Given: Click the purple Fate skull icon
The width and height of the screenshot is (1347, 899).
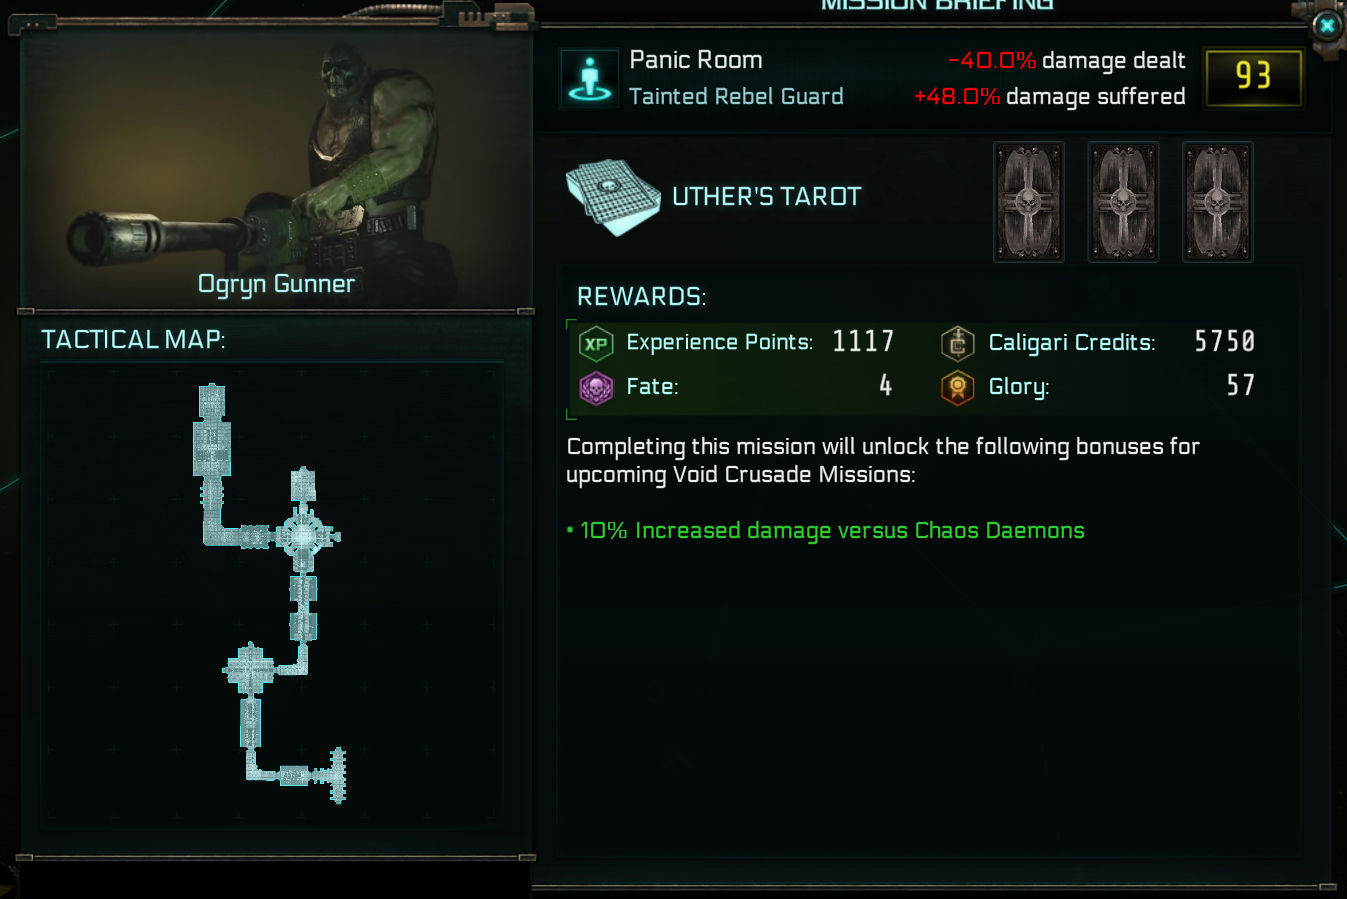Looking at the screenshot, I should click(596, 388).
